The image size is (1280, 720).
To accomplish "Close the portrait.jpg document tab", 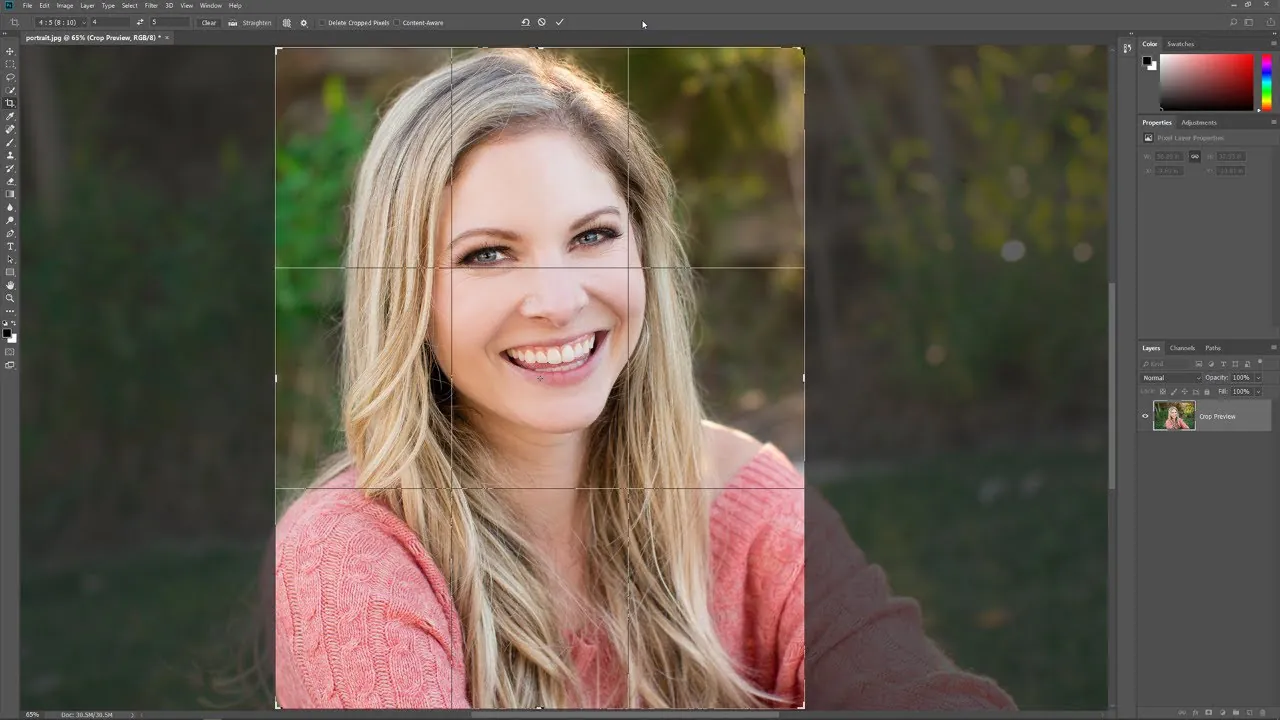I will coord(167,37).
